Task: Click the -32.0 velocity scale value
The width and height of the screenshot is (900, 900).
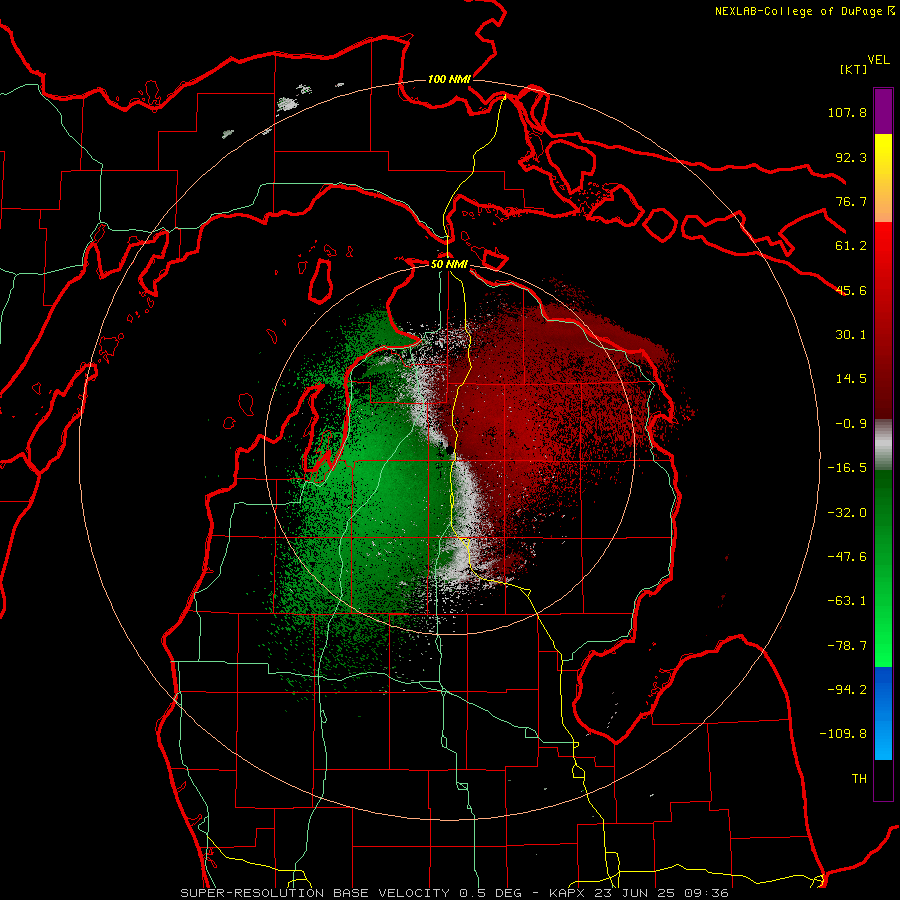Action: tap(847, 513)
